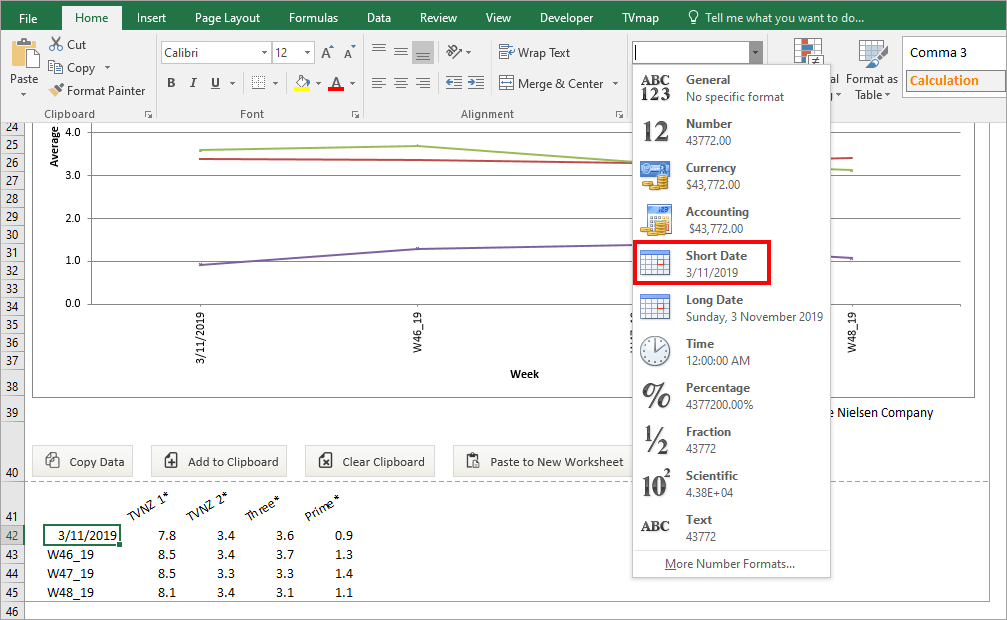Choose Percentage format option

coord(731,396)
